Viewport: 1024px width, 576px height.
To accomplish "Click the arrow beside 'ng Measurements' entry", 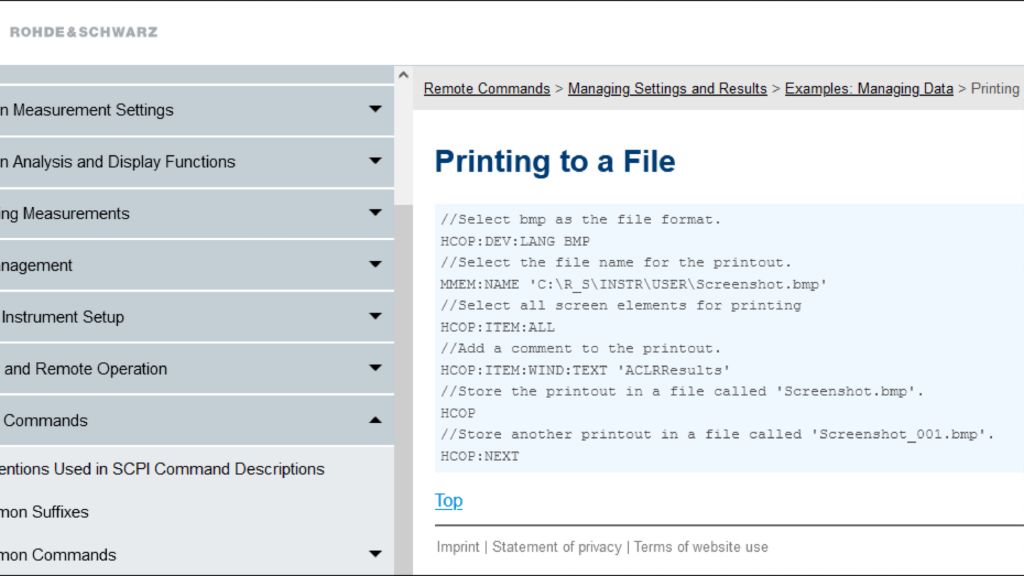I will coord(375,213).
